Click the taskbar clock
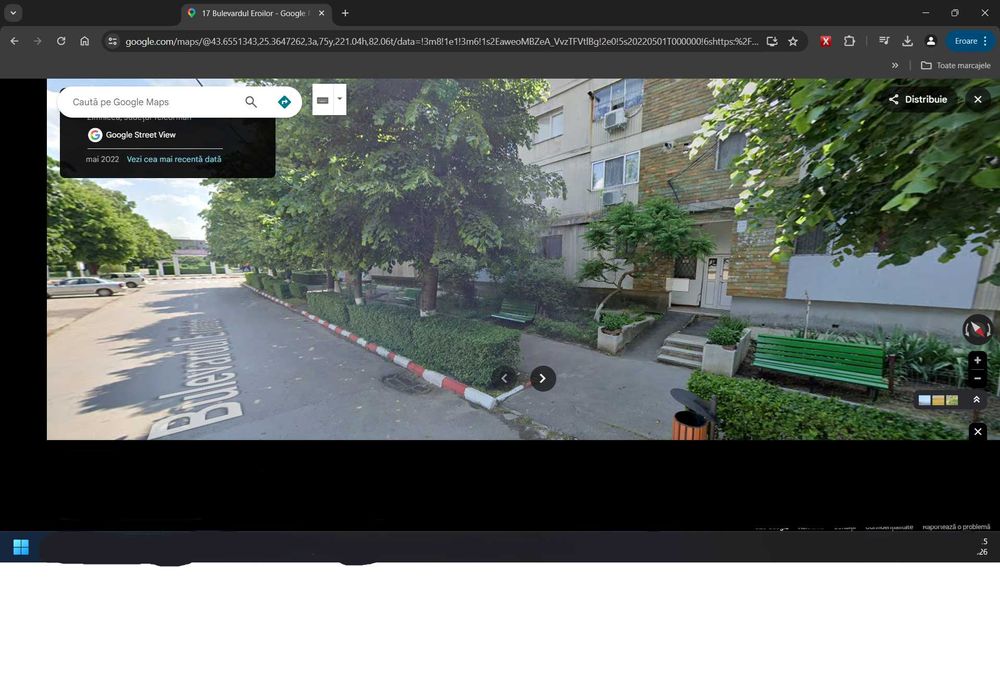 pos(983,547)
